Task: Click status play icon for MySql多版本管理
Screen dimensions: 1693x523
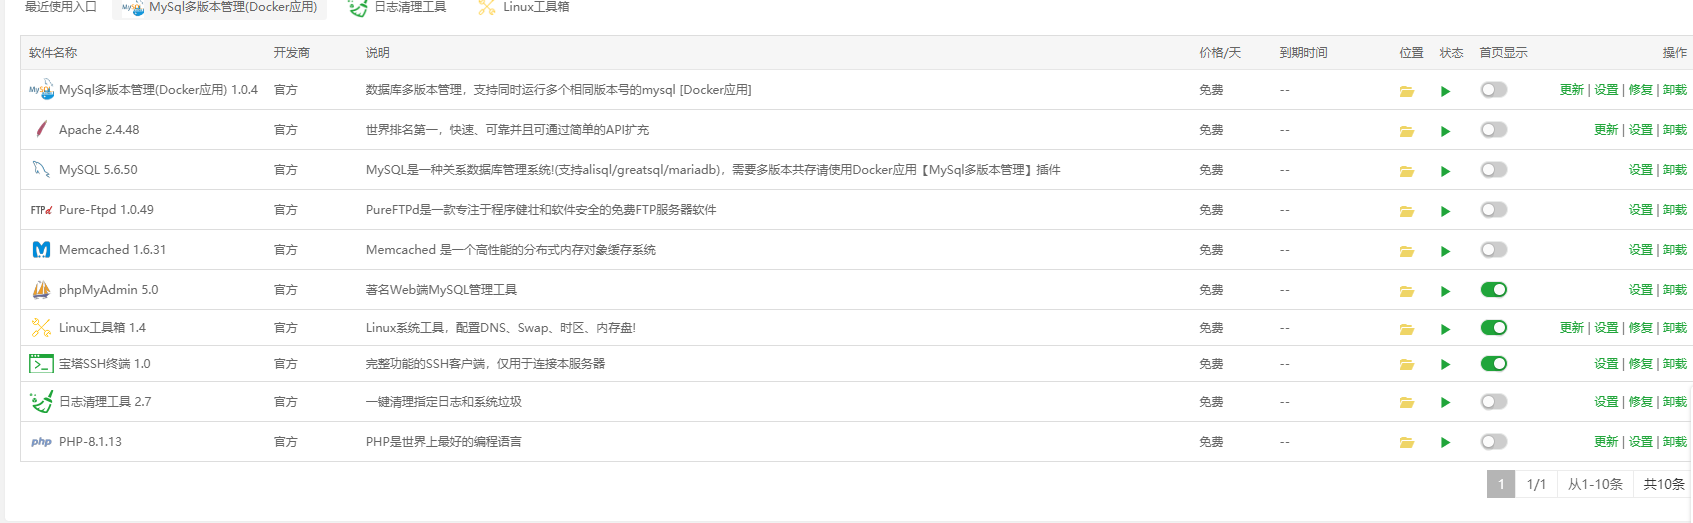Action: click(1445, 91)
